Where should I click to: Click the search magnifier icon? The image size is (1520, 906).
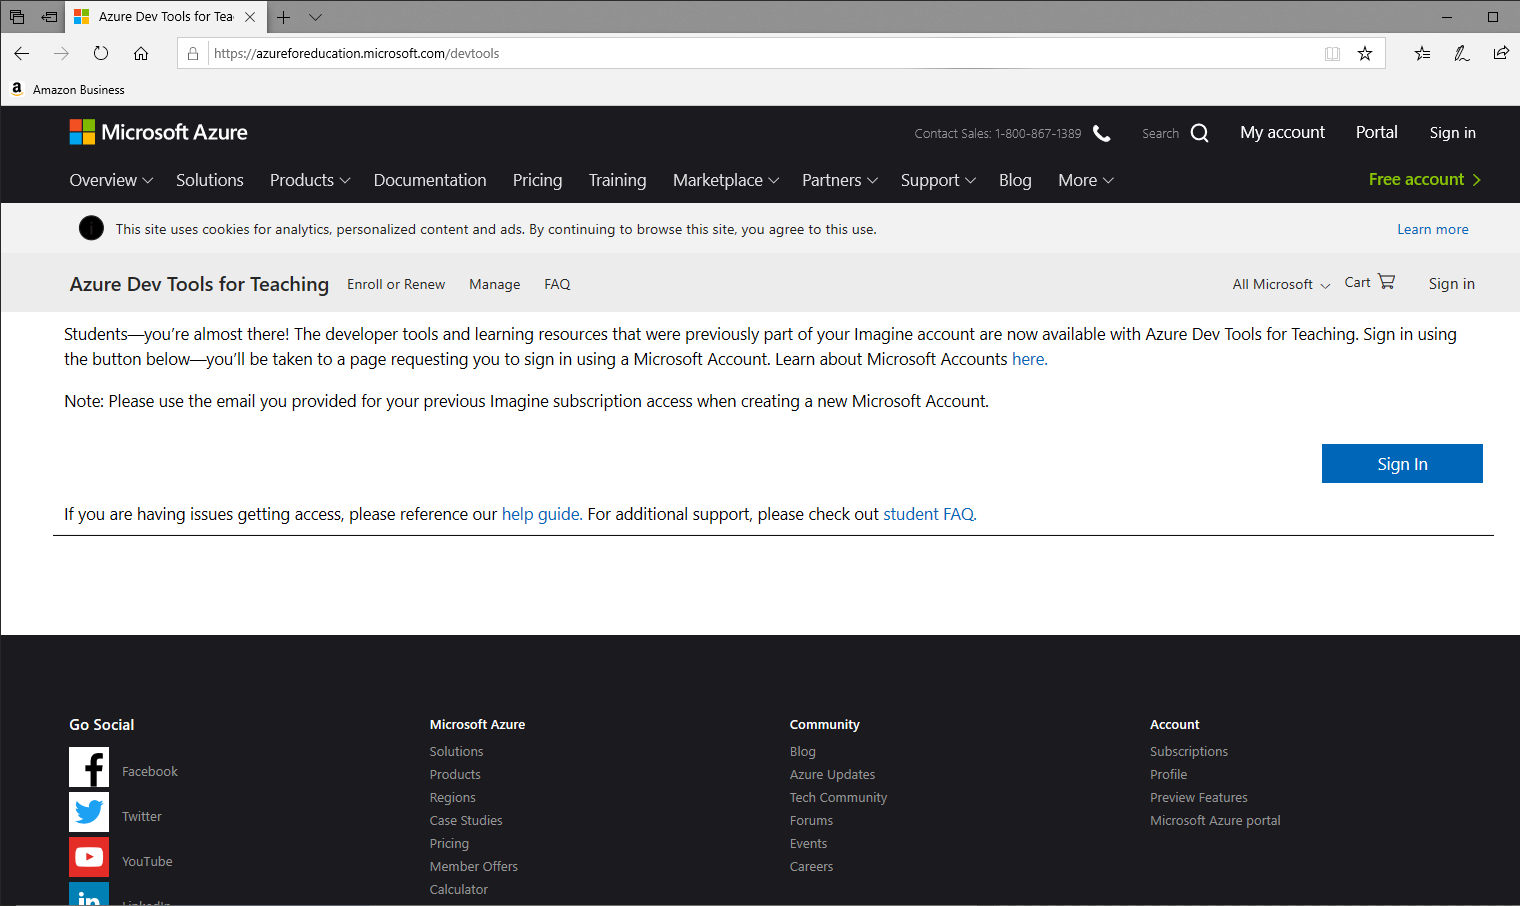(x=1199, y=133)
